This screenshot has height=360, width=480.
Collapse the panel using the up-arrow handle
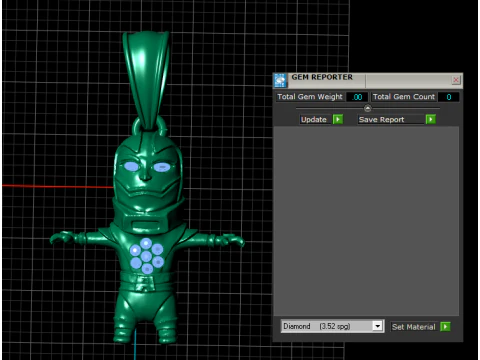tap(367, 108)
